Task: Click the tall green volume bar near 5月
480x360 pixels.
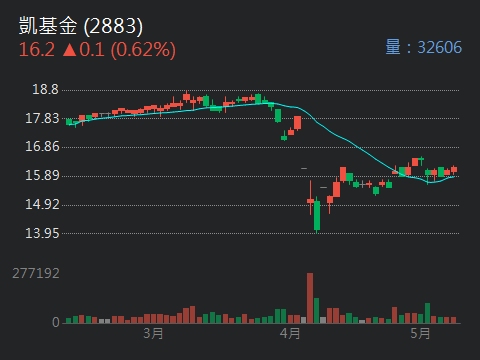Action: [427, 313]
